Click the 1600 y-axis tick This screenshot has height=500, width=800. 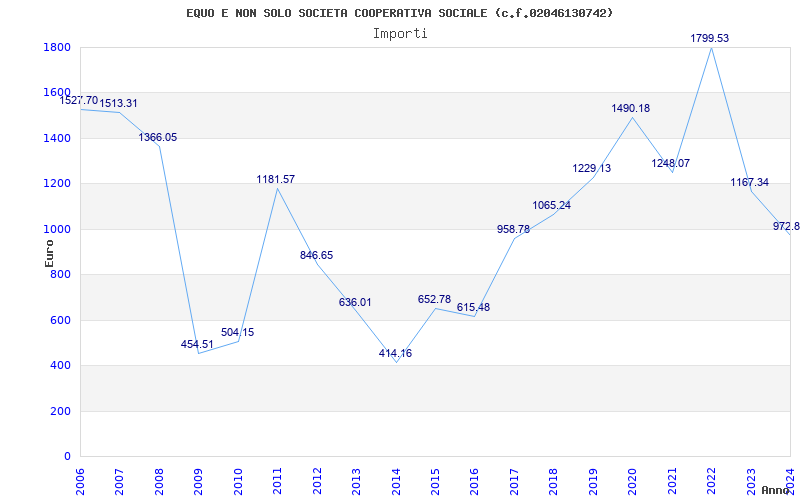point(57,93)
